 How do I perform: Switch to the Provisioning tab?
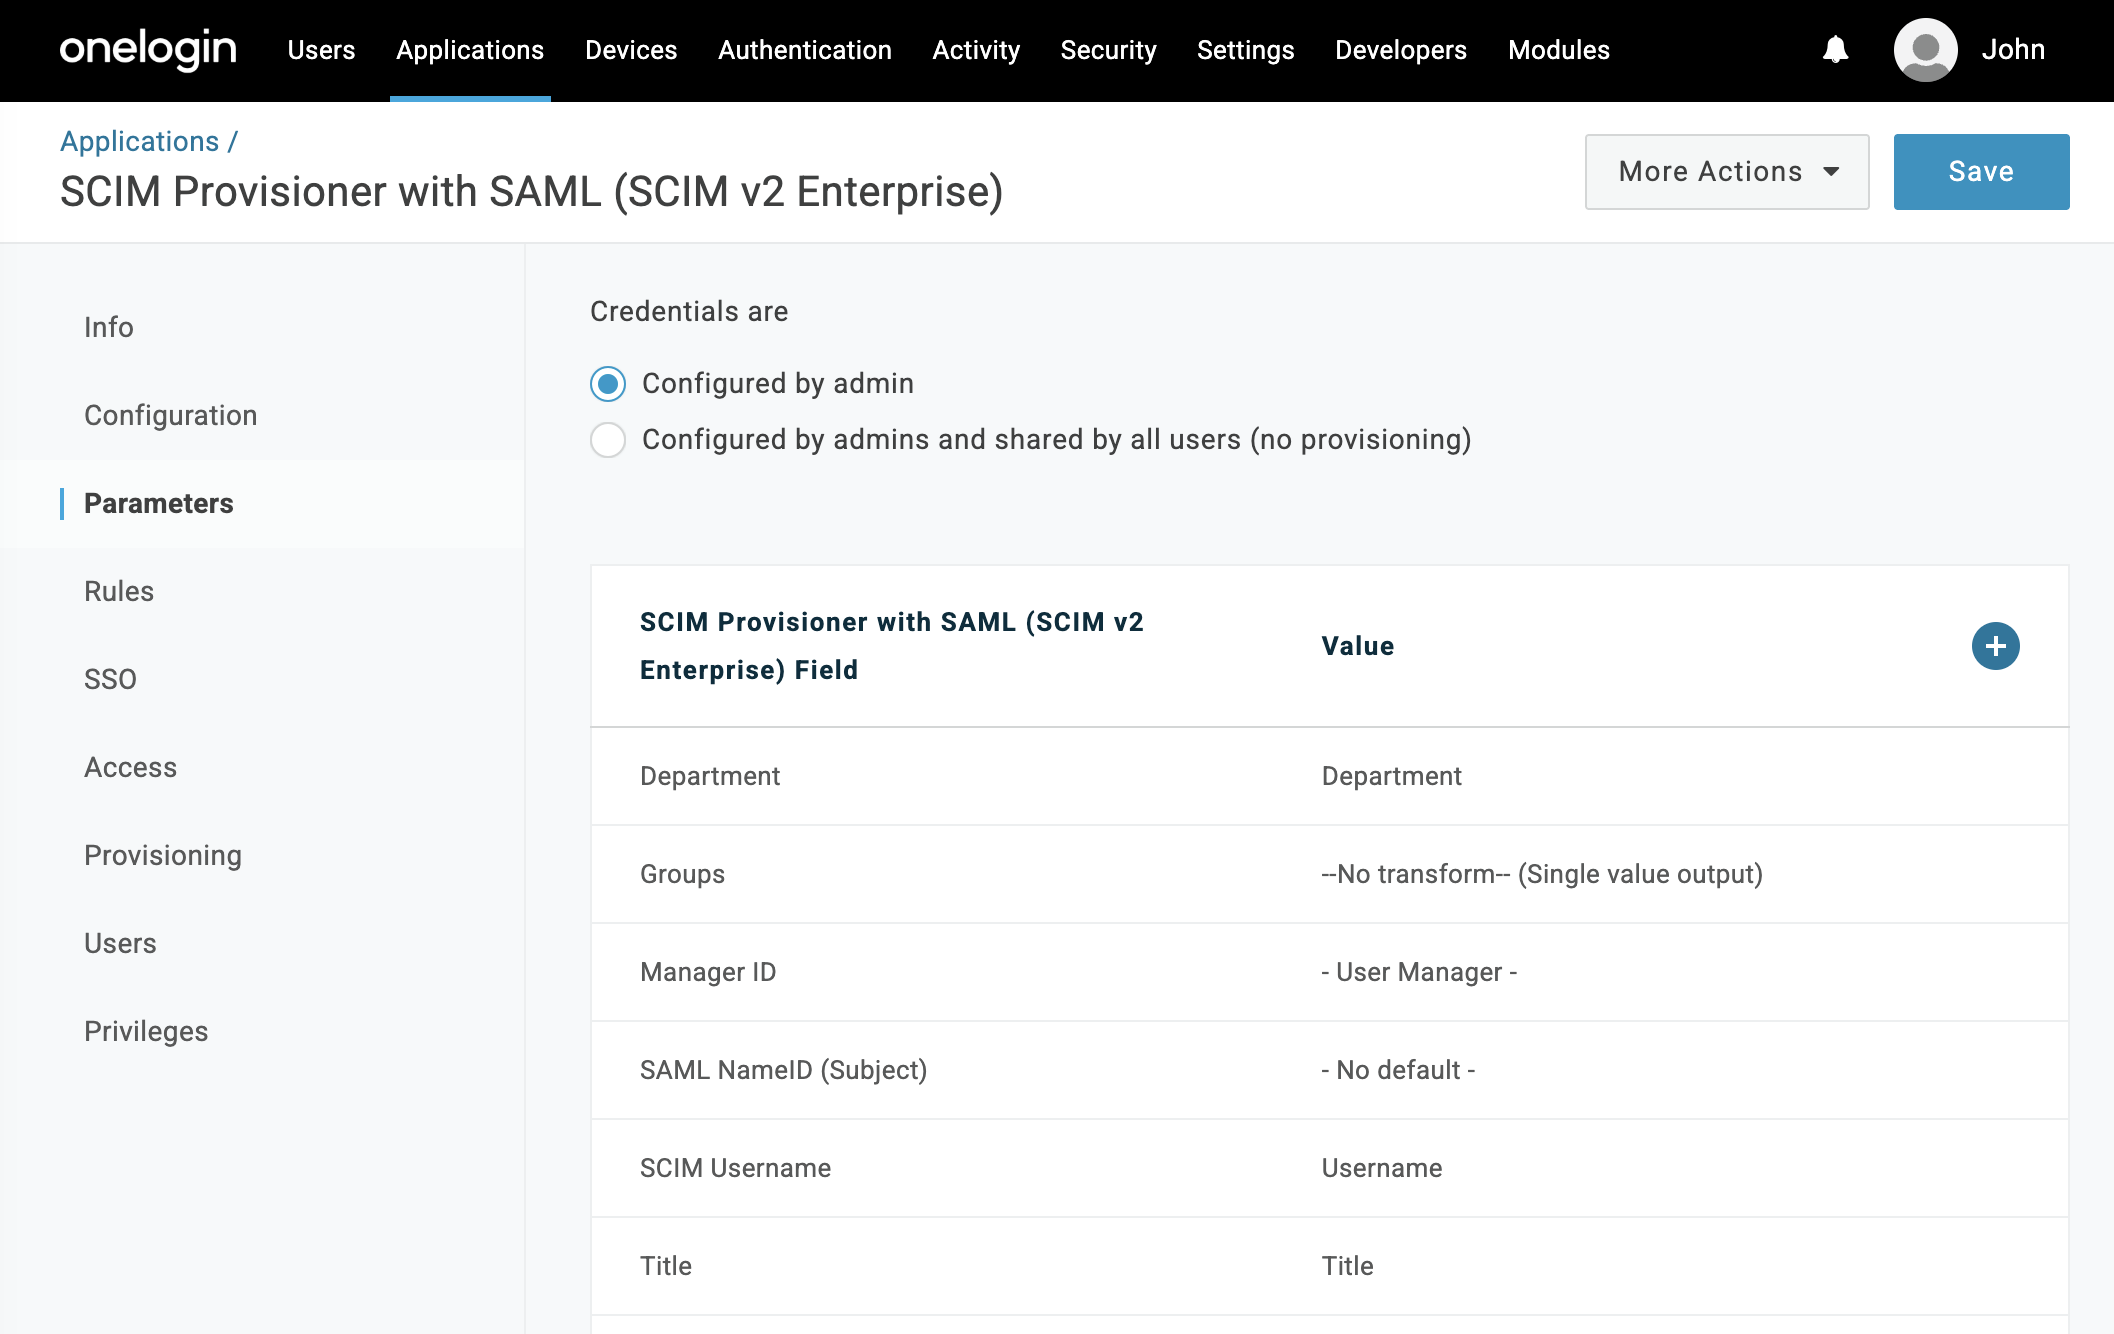point(163,855)
